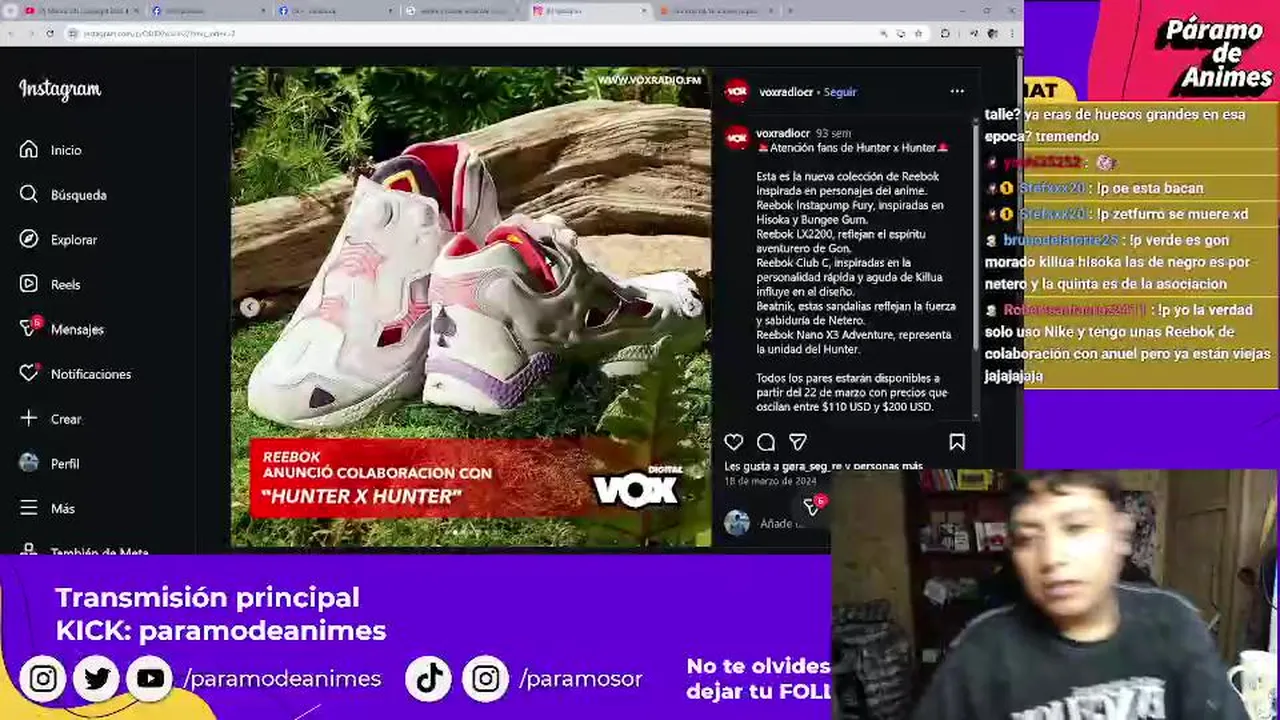The width and height of the screenshot is (1280, 720).
Task: Show previous carousel image arrow
Action: (x=249, y=308)
